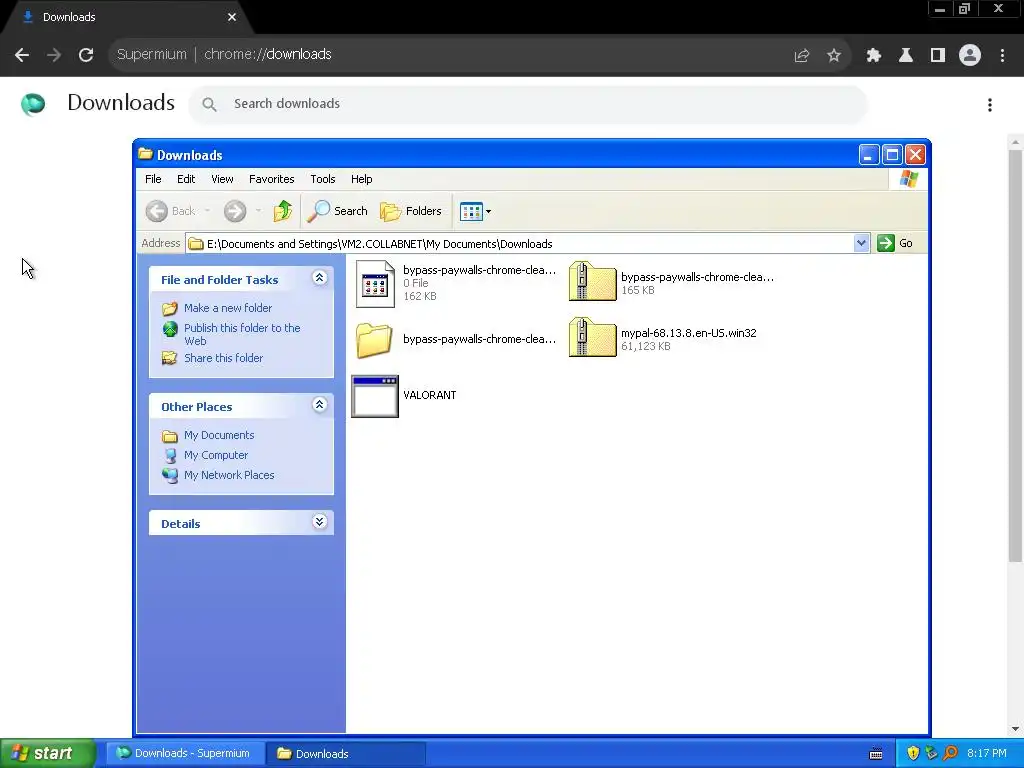Select the bypass-paywalls-chrome-clean folder icon
The height and width of the screenshot is (768, 1024).
click(374, 340)
